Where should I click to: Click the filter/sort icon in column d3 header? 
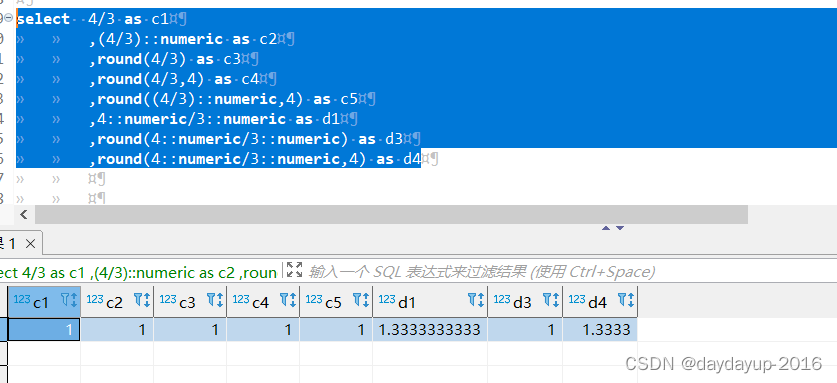551,300
